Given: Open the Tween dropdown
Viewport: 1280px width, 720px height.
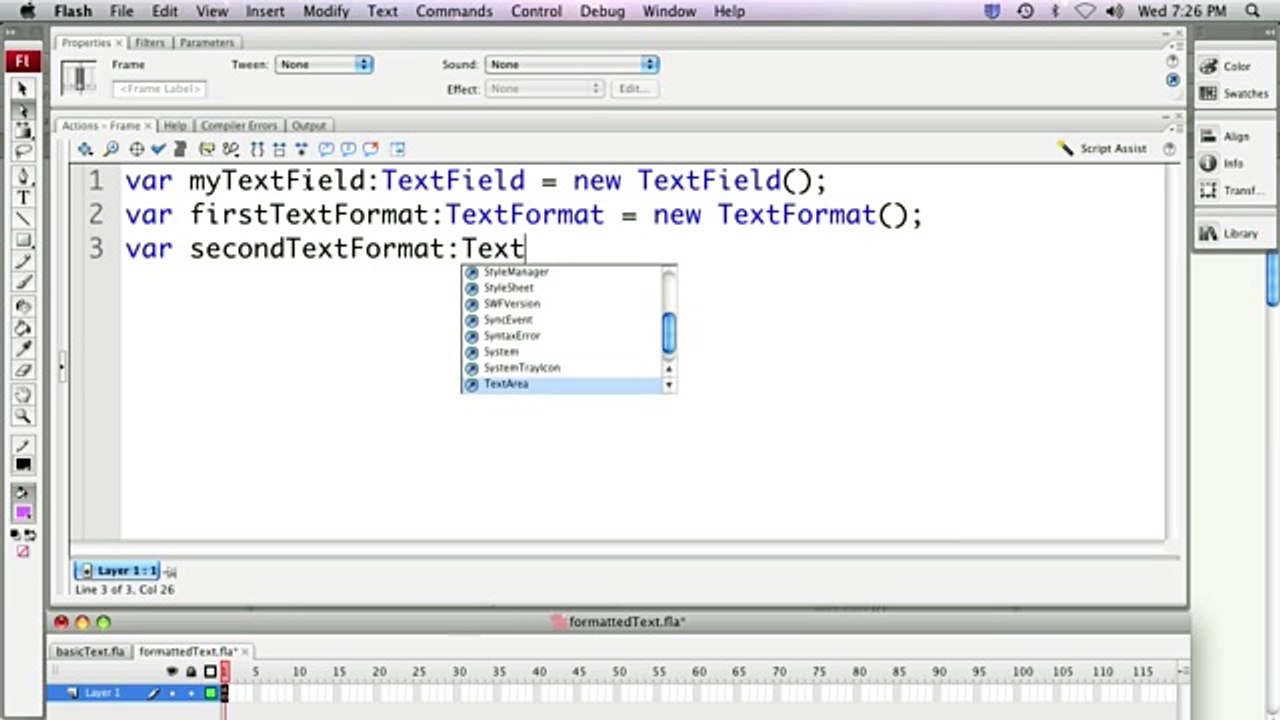Looking at the screenshot, I should point(322,64).
